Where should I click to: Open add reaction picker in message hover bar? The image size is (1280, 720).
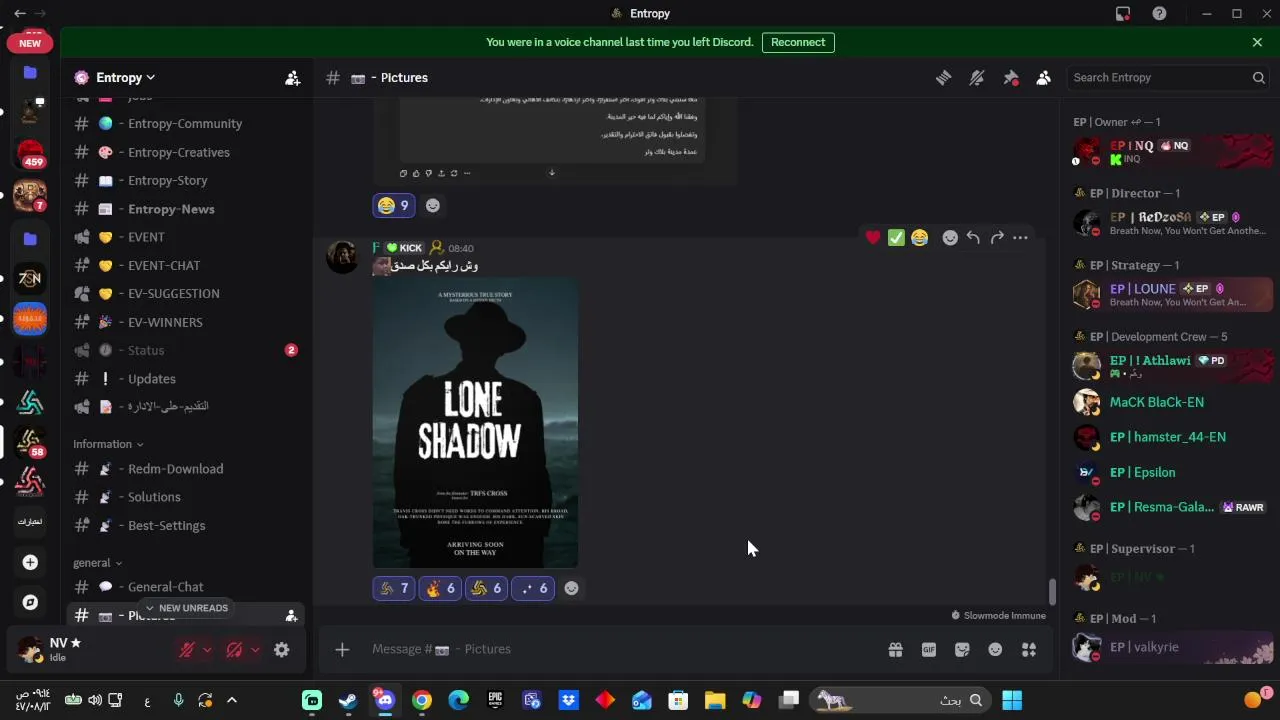point(950,237)
